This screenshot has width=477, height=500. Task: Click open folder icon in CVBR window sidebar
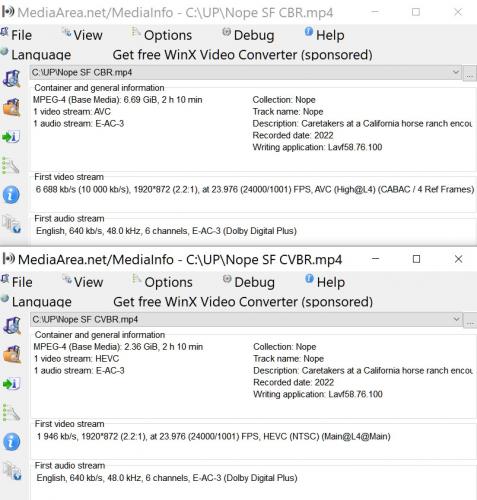pos(12,354)
